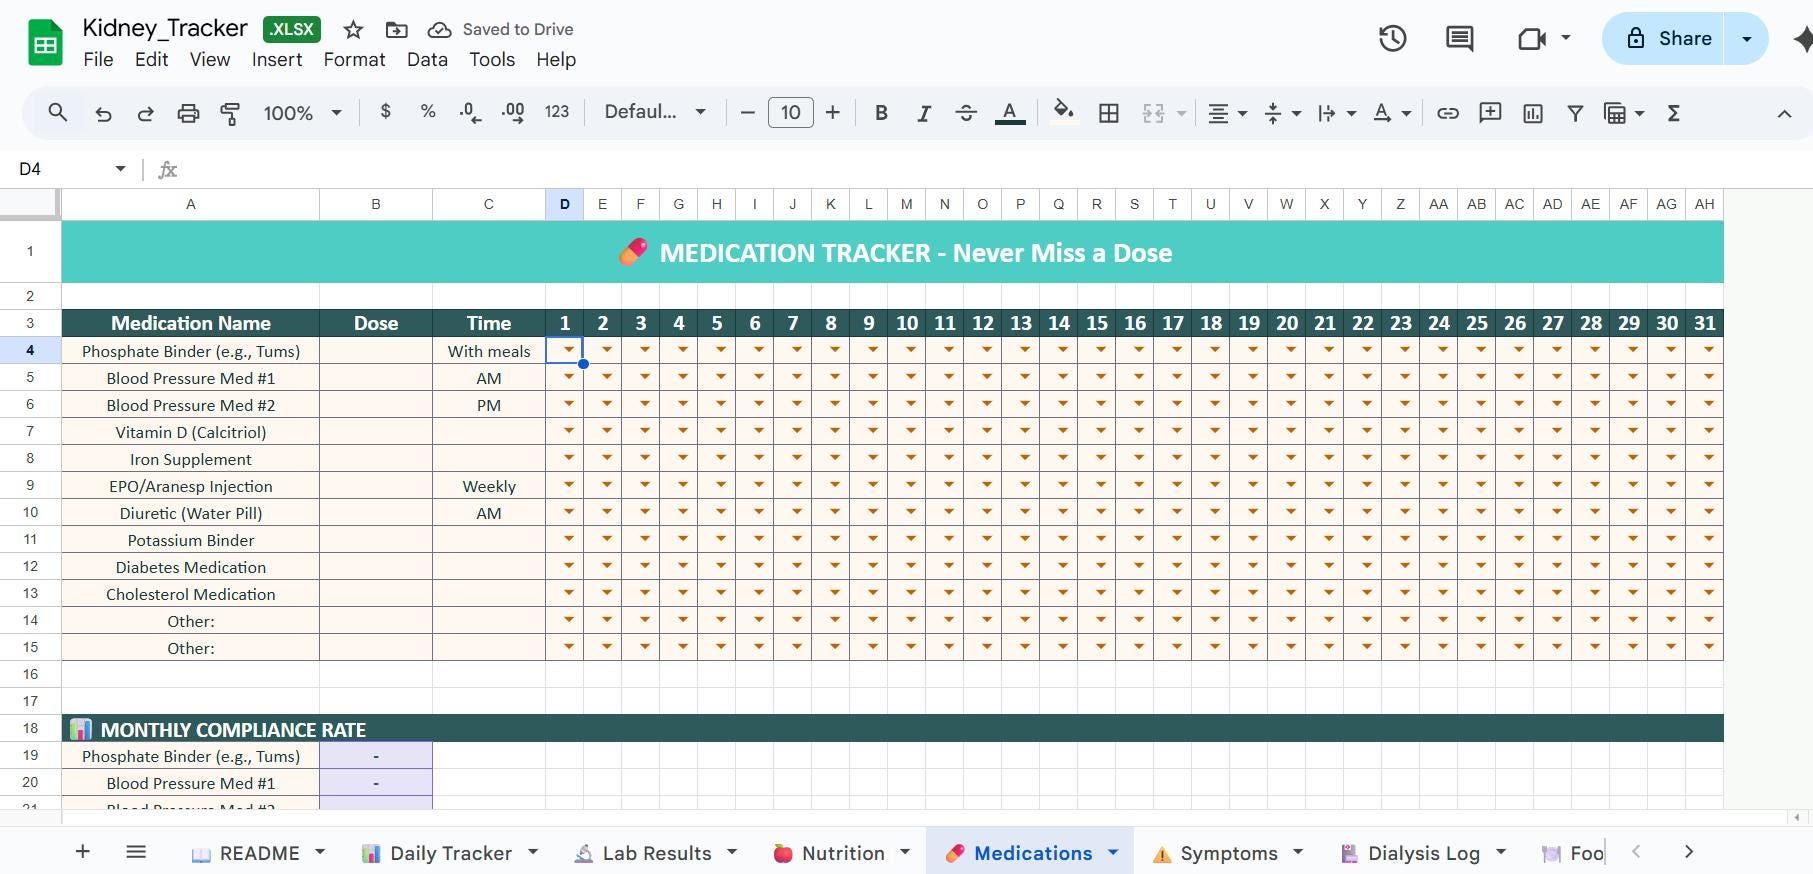Print the spreadsheet
The image size is (1813, 874).
(x=188, y=113)
